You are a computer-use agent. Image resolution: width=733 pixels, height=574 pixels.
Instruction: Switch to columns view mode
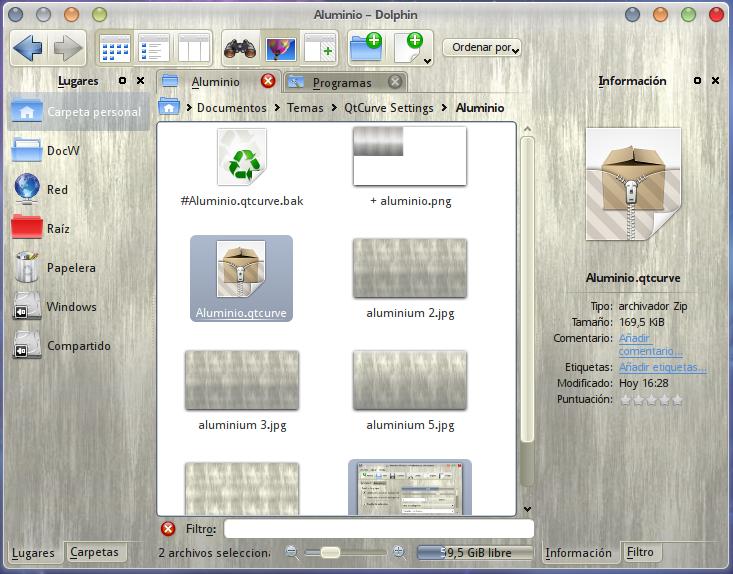[193, 48]
